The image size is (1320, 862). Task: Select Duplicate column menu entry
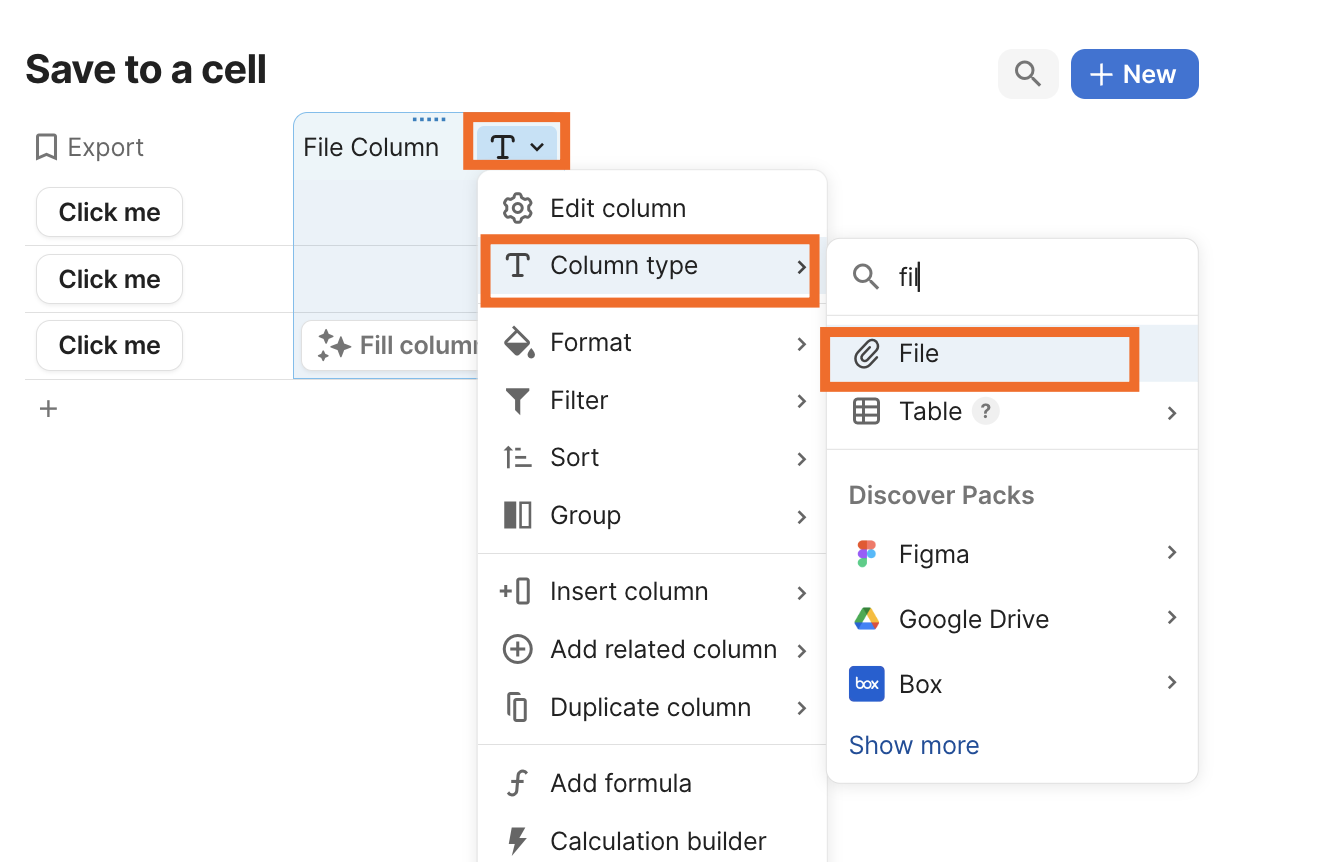(650, 707)
